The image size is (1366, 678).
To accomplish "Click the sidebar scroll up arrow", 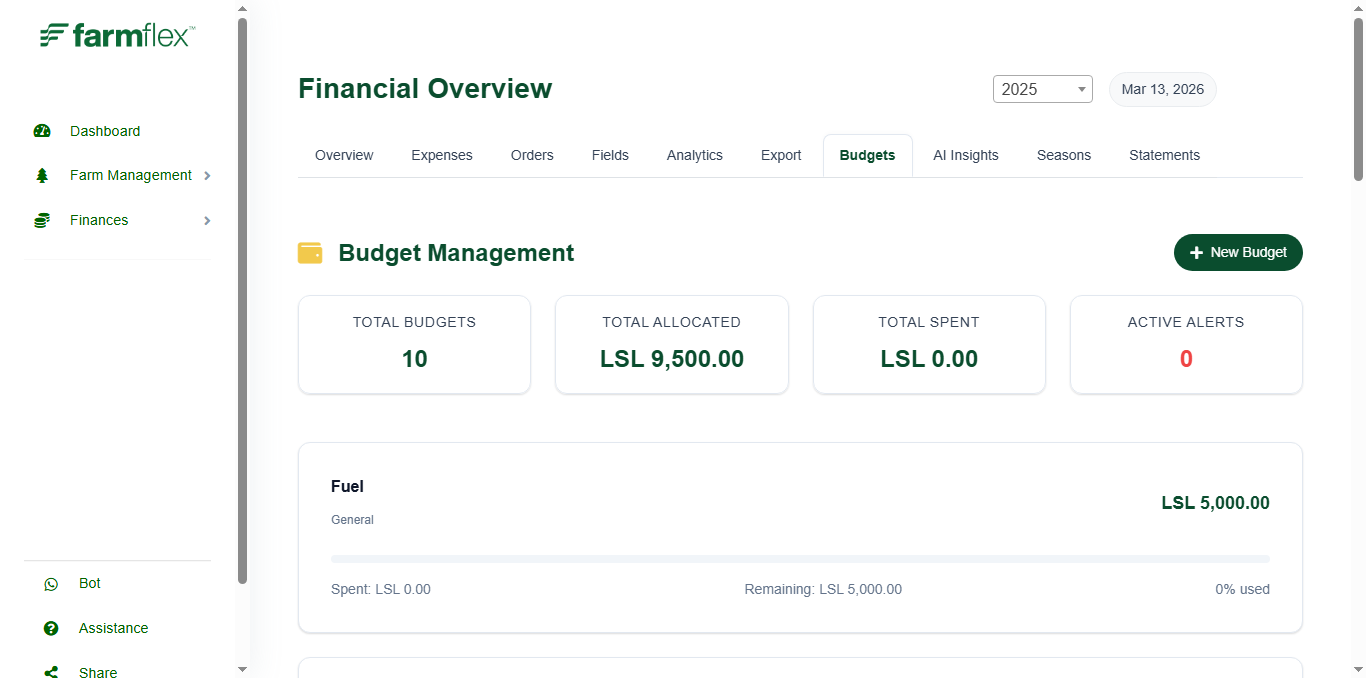I will tap(242, 9).
